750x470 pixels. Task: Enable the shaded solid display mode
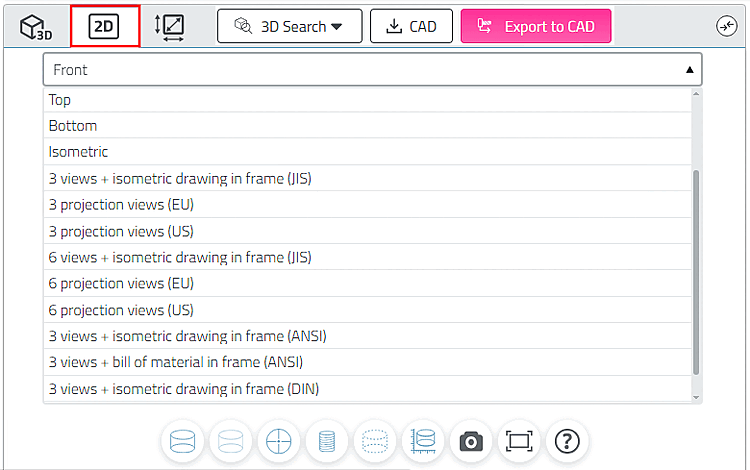point(182,441)
